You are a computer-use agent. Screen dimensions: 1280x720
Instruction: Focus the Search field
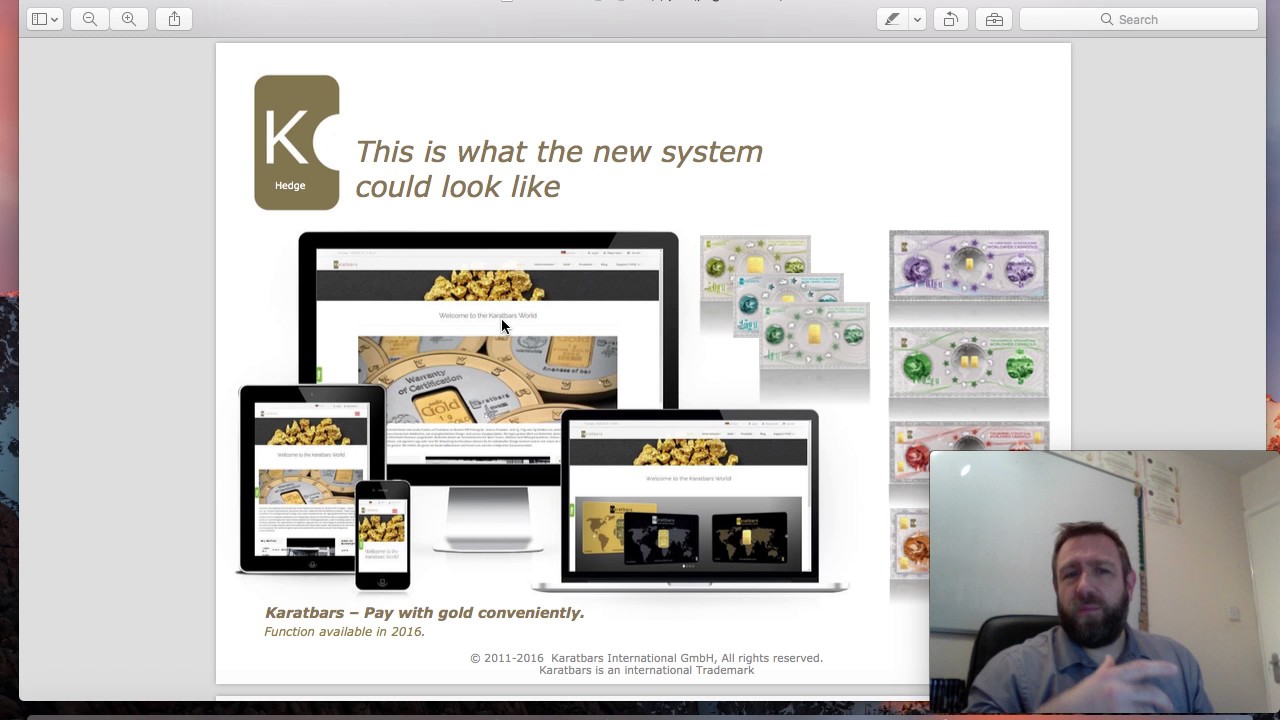pyautogui.click(x=1138, y=19)
